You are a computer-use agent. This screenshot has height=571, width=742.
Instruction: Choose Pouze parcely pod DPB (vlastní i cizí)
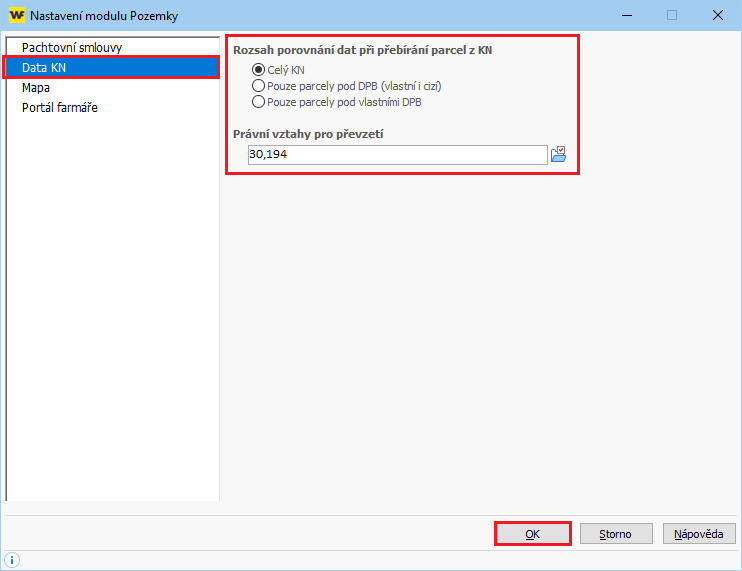(x=259, y=86)
